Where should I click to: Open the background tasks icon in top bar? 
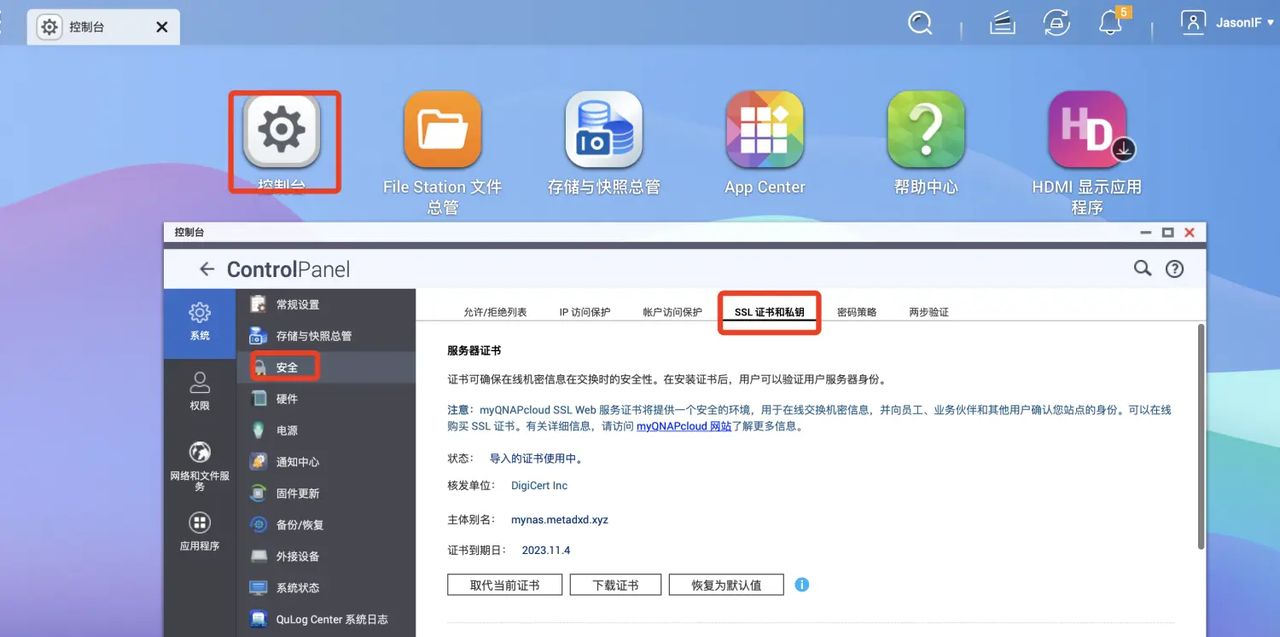click(x=1056, y=22)
